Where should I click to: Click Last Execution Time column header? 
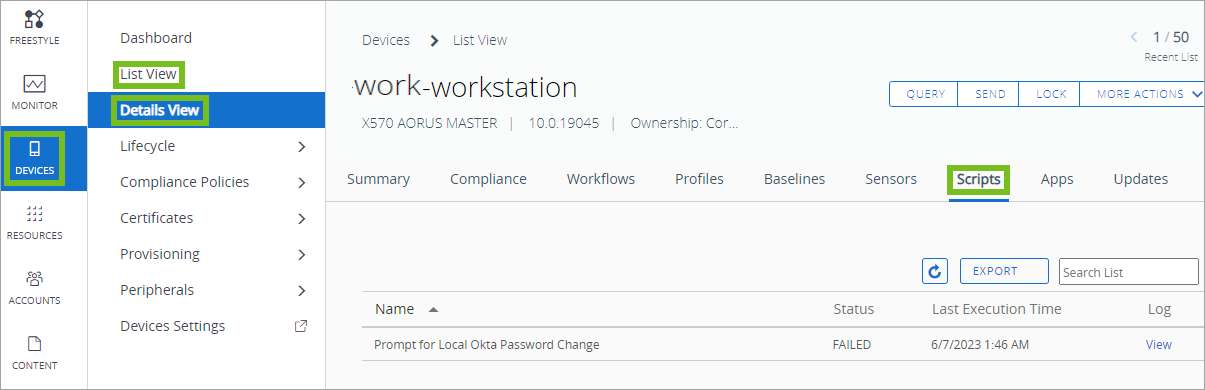coord(996,309)
